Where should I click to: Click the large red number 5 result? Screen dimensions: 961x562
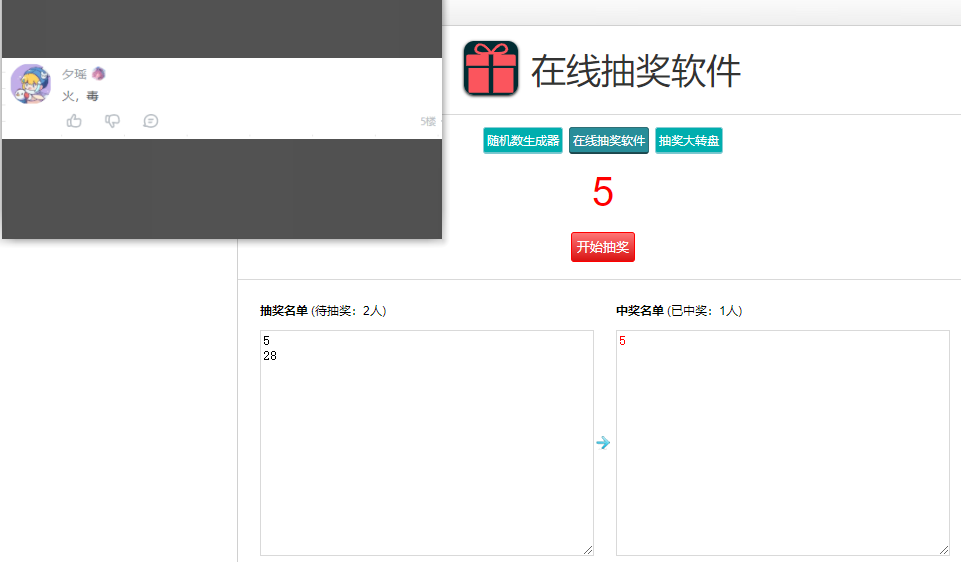[x=602, y=193]
